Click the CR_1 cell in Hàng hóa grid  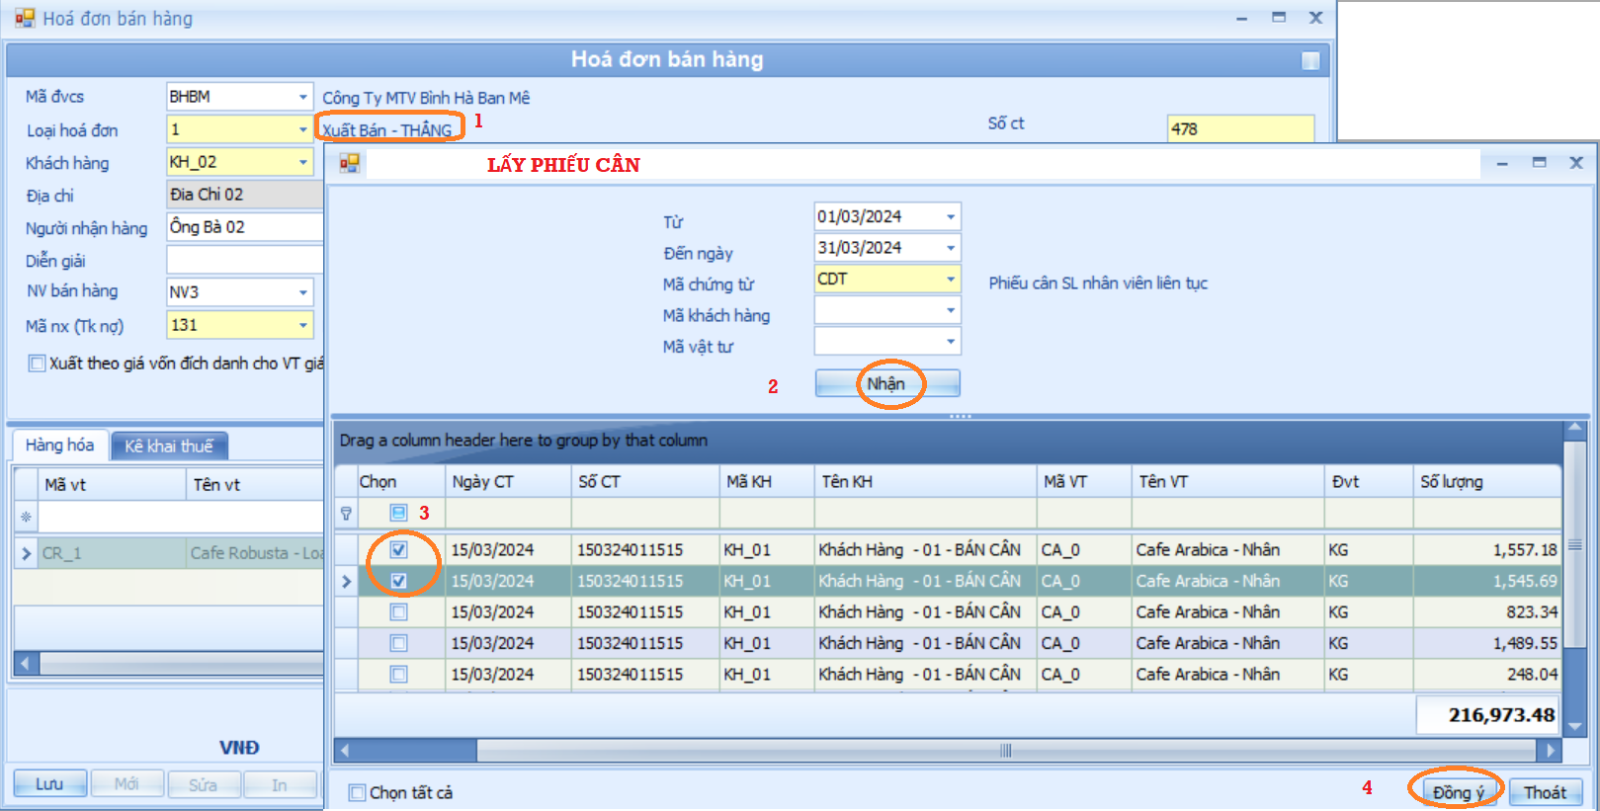(x=112, y=553)
